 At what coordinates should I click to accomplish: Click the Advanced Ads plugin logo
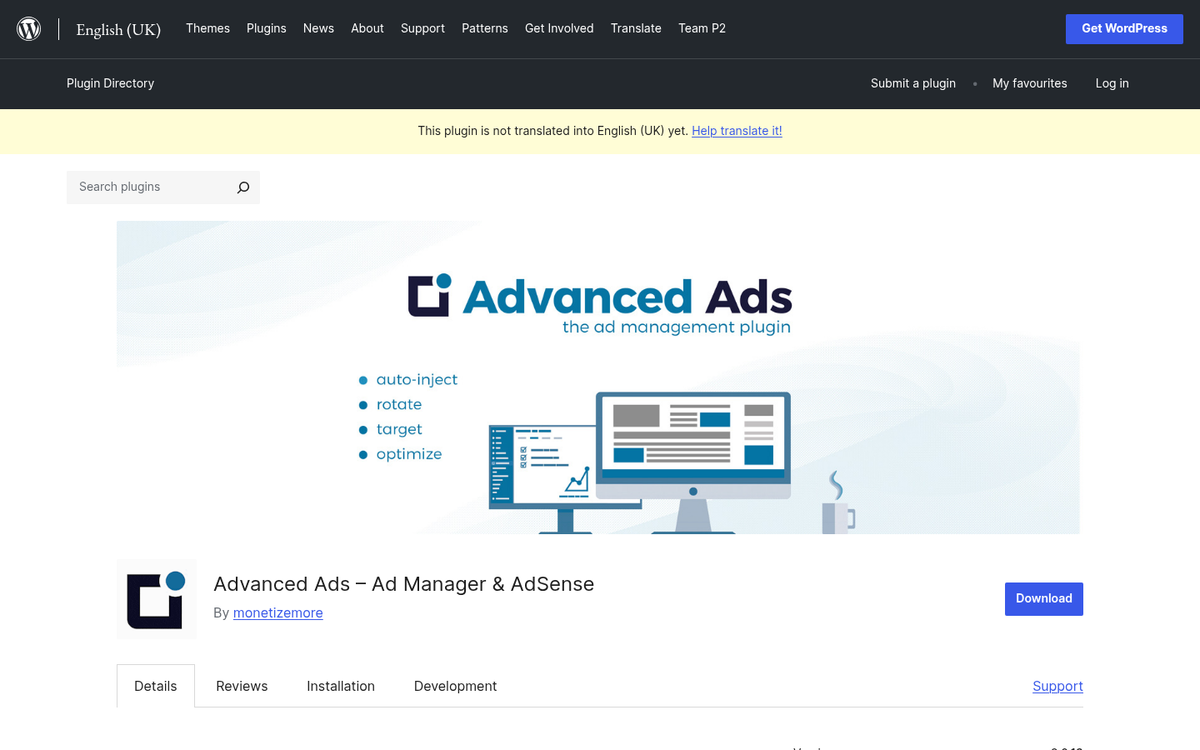156,599
